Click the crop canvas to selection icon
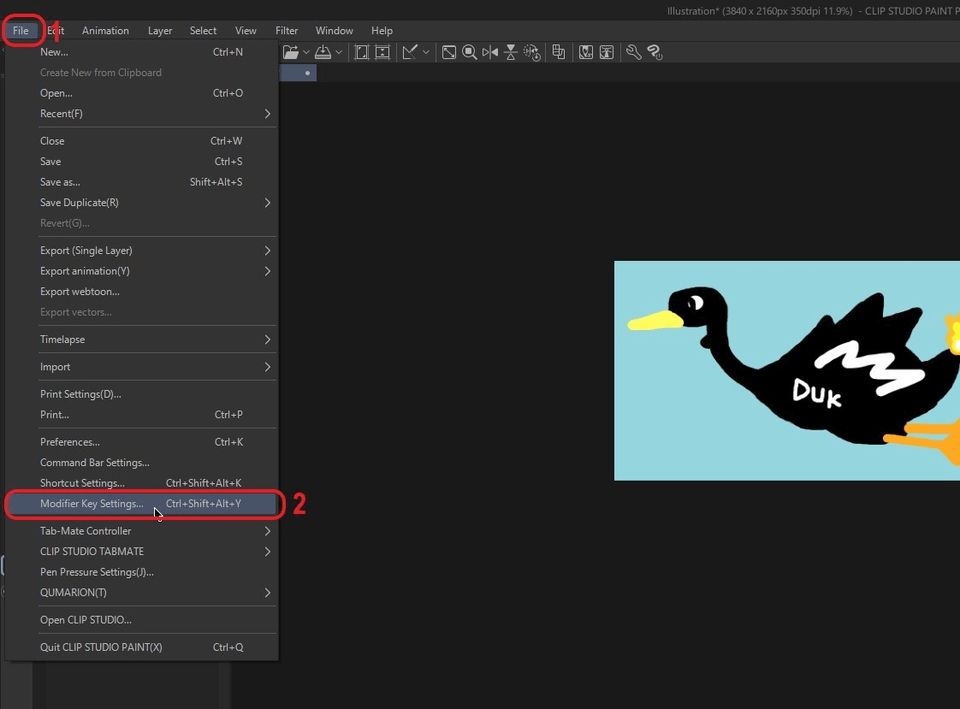This screenshot has width=960, height=709. click(x=383, y=53)
